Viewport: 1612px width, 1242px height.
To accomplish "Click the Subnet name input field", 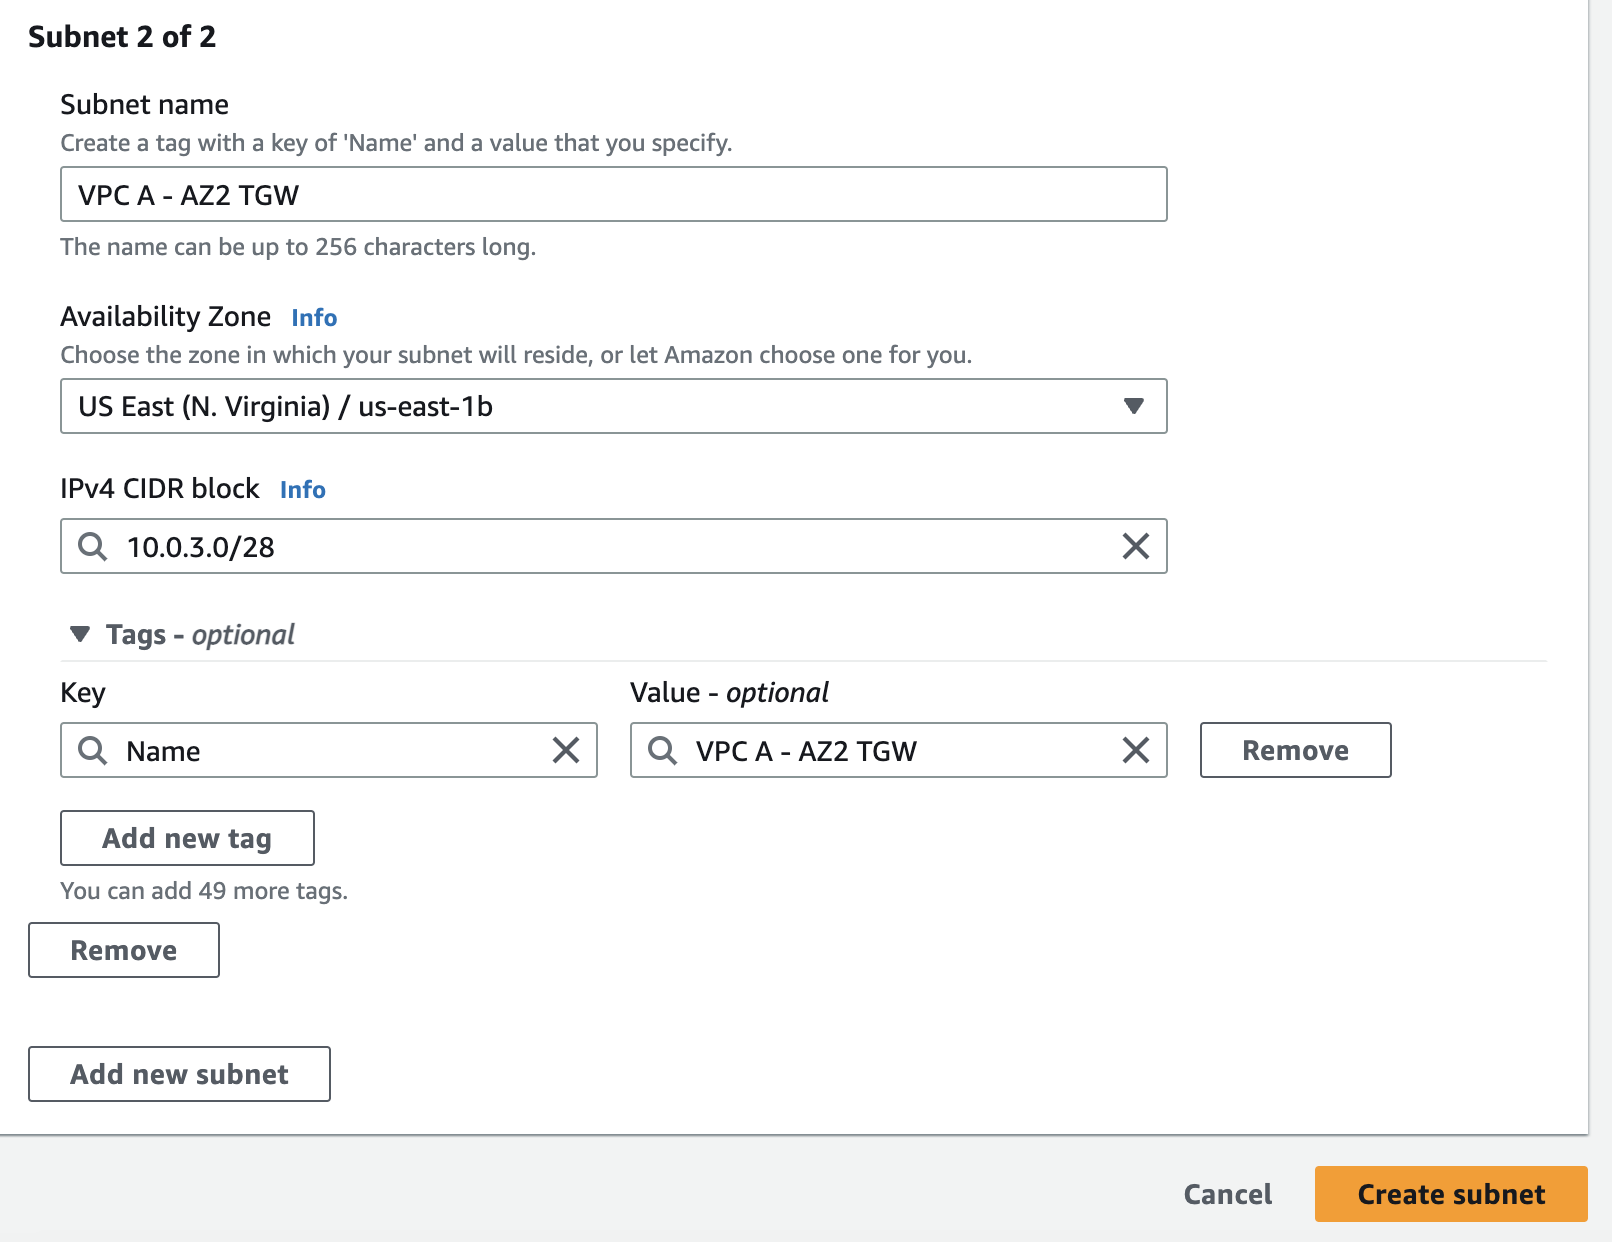I will [x=613, y=194].
